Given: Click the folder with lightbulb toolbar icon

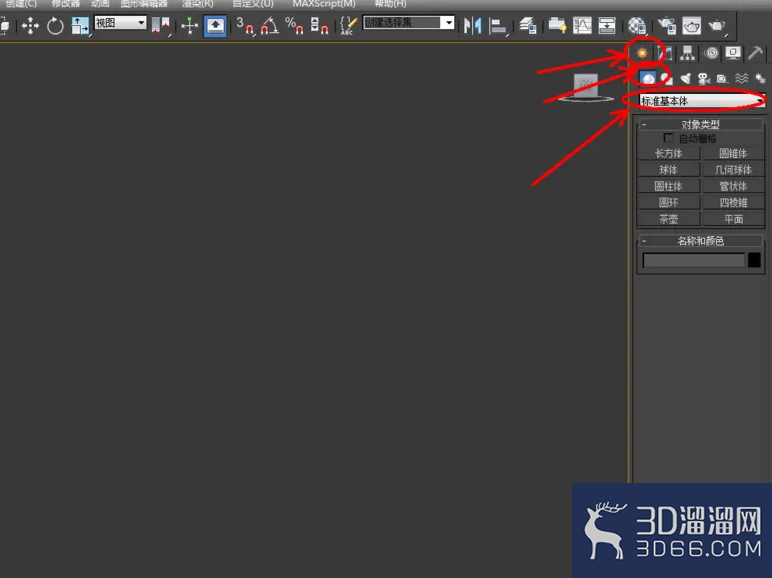Looking at the screenshot, I should 557,26.
